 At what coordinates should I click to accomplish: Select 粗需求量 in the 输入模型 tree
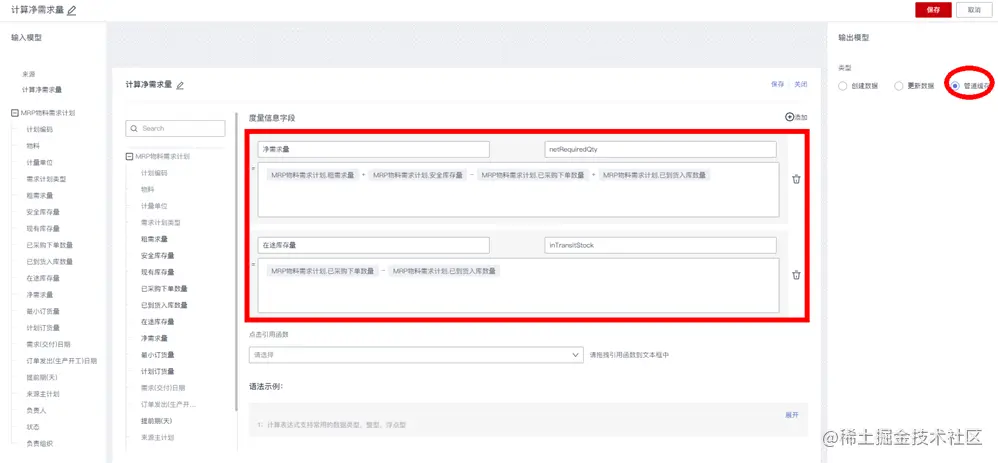39,196
